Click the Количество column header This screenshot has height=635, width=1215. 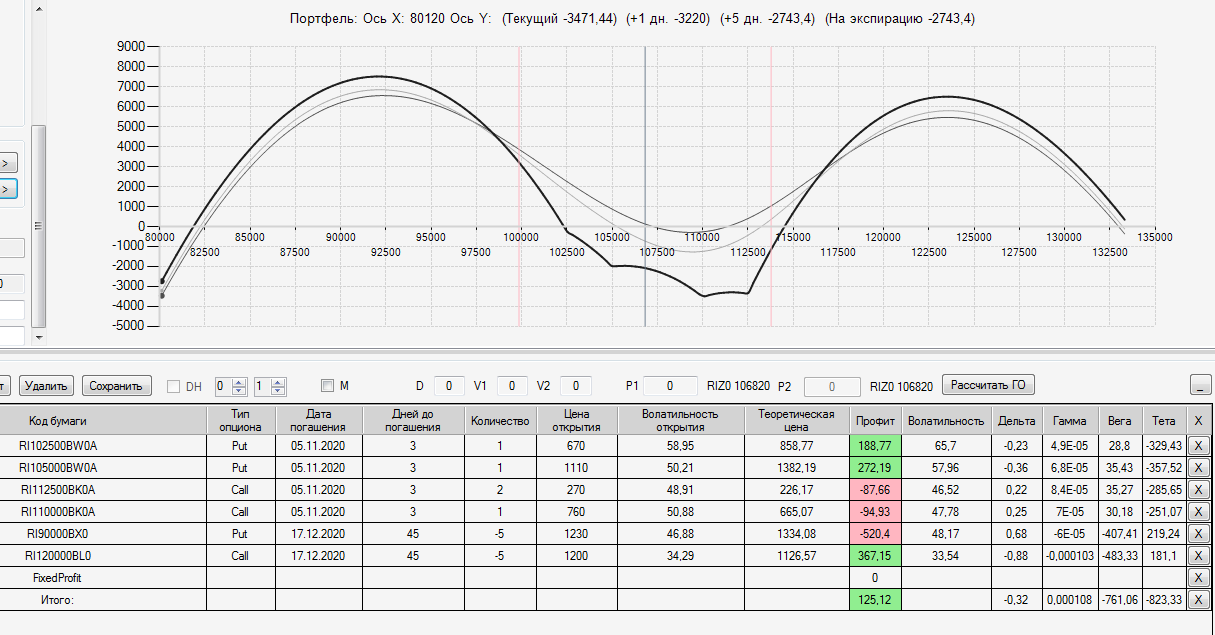(x=499, y=420)
